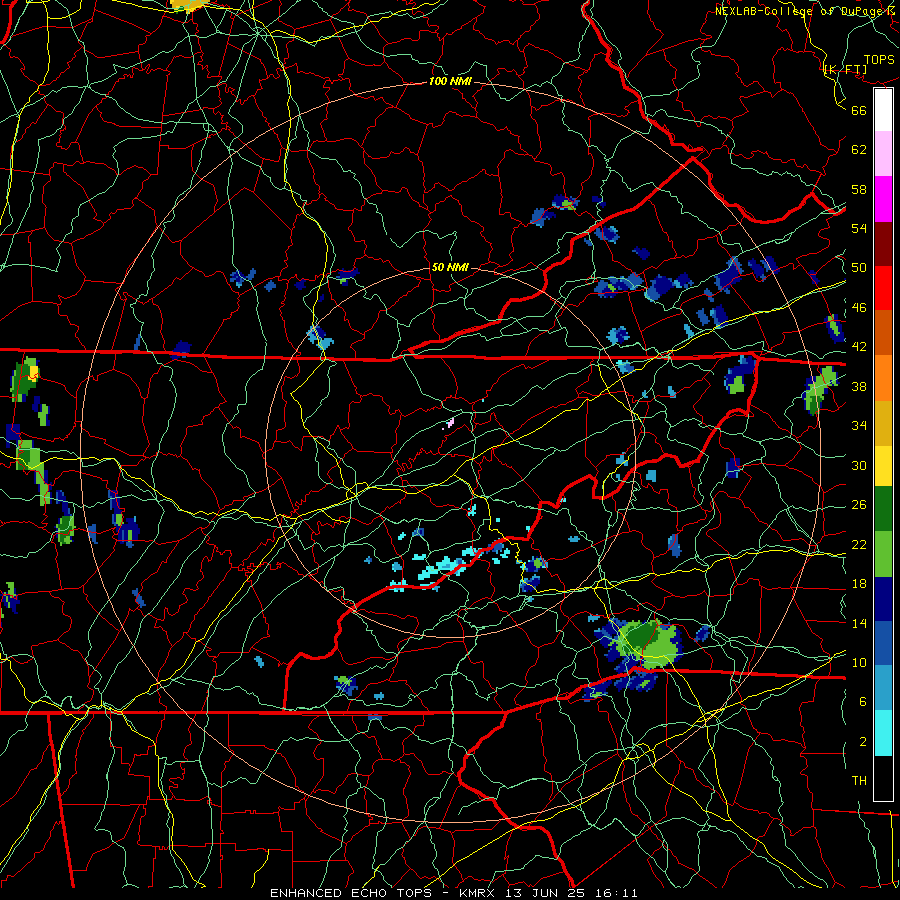This screenshot has height=900, width=900.
Task: Click the 50 legend scale value
Action: [x=859, y=267]
